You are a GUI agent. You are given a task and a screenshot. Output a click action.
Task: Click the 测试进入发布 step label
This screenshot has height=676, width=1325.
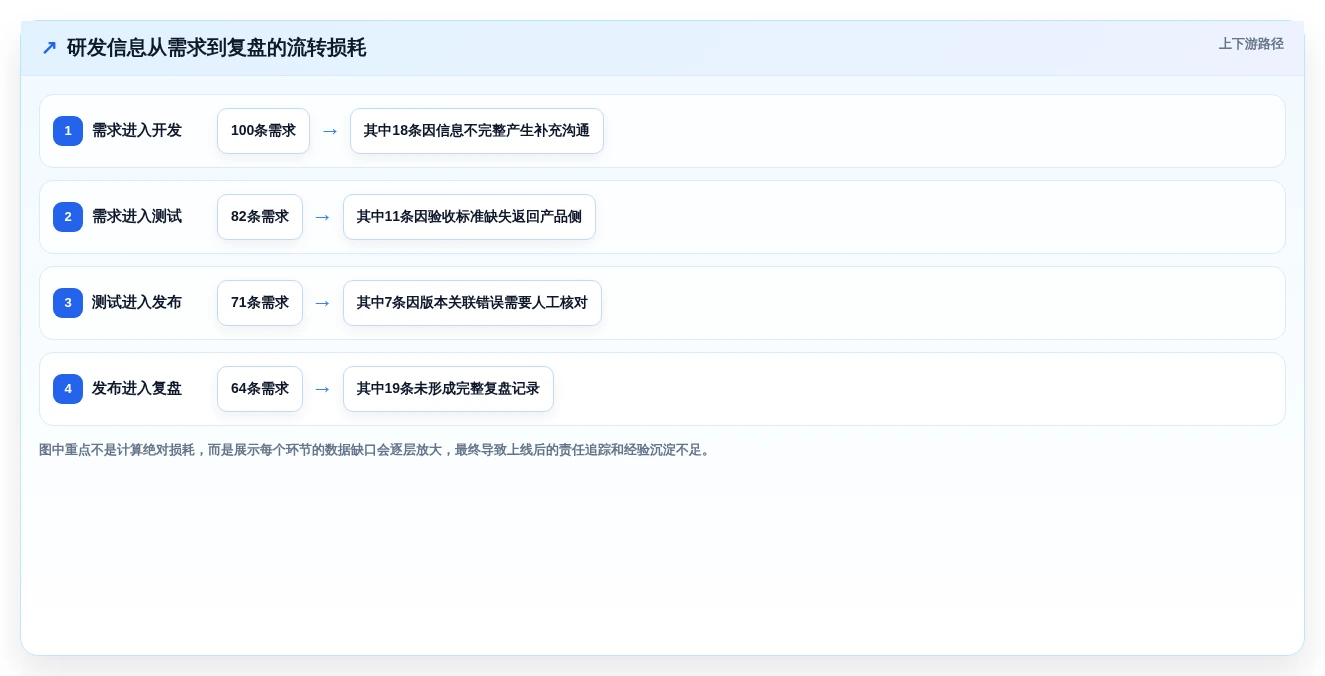click(x=137, y=303)
